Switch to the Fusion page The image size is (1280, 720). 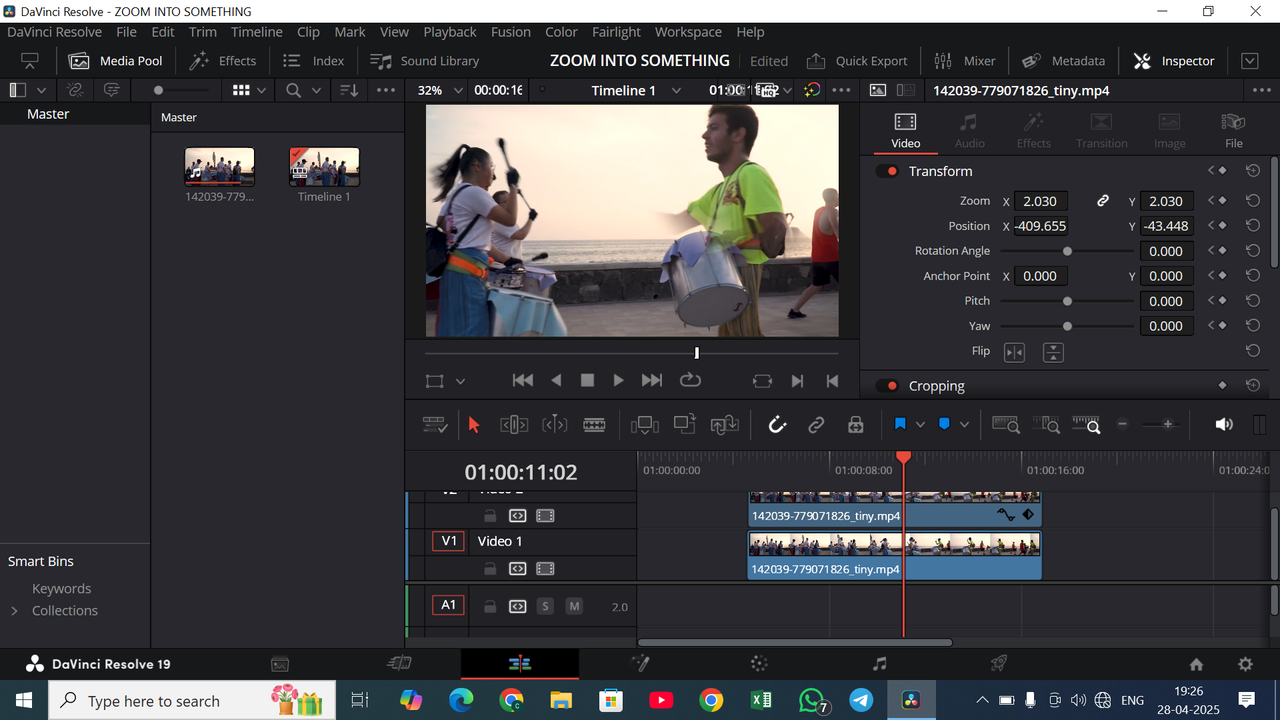coord(640,663)
